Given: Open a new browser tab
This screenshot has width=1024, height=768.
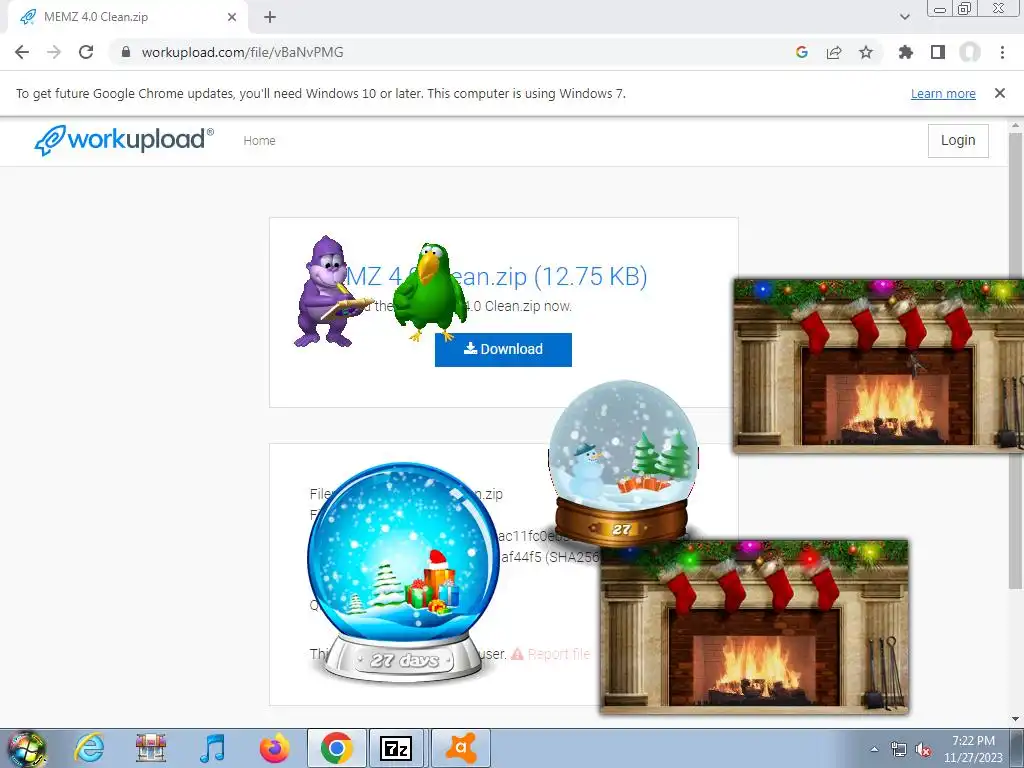Looking at the screenshot, I should [x=270, y=17].
